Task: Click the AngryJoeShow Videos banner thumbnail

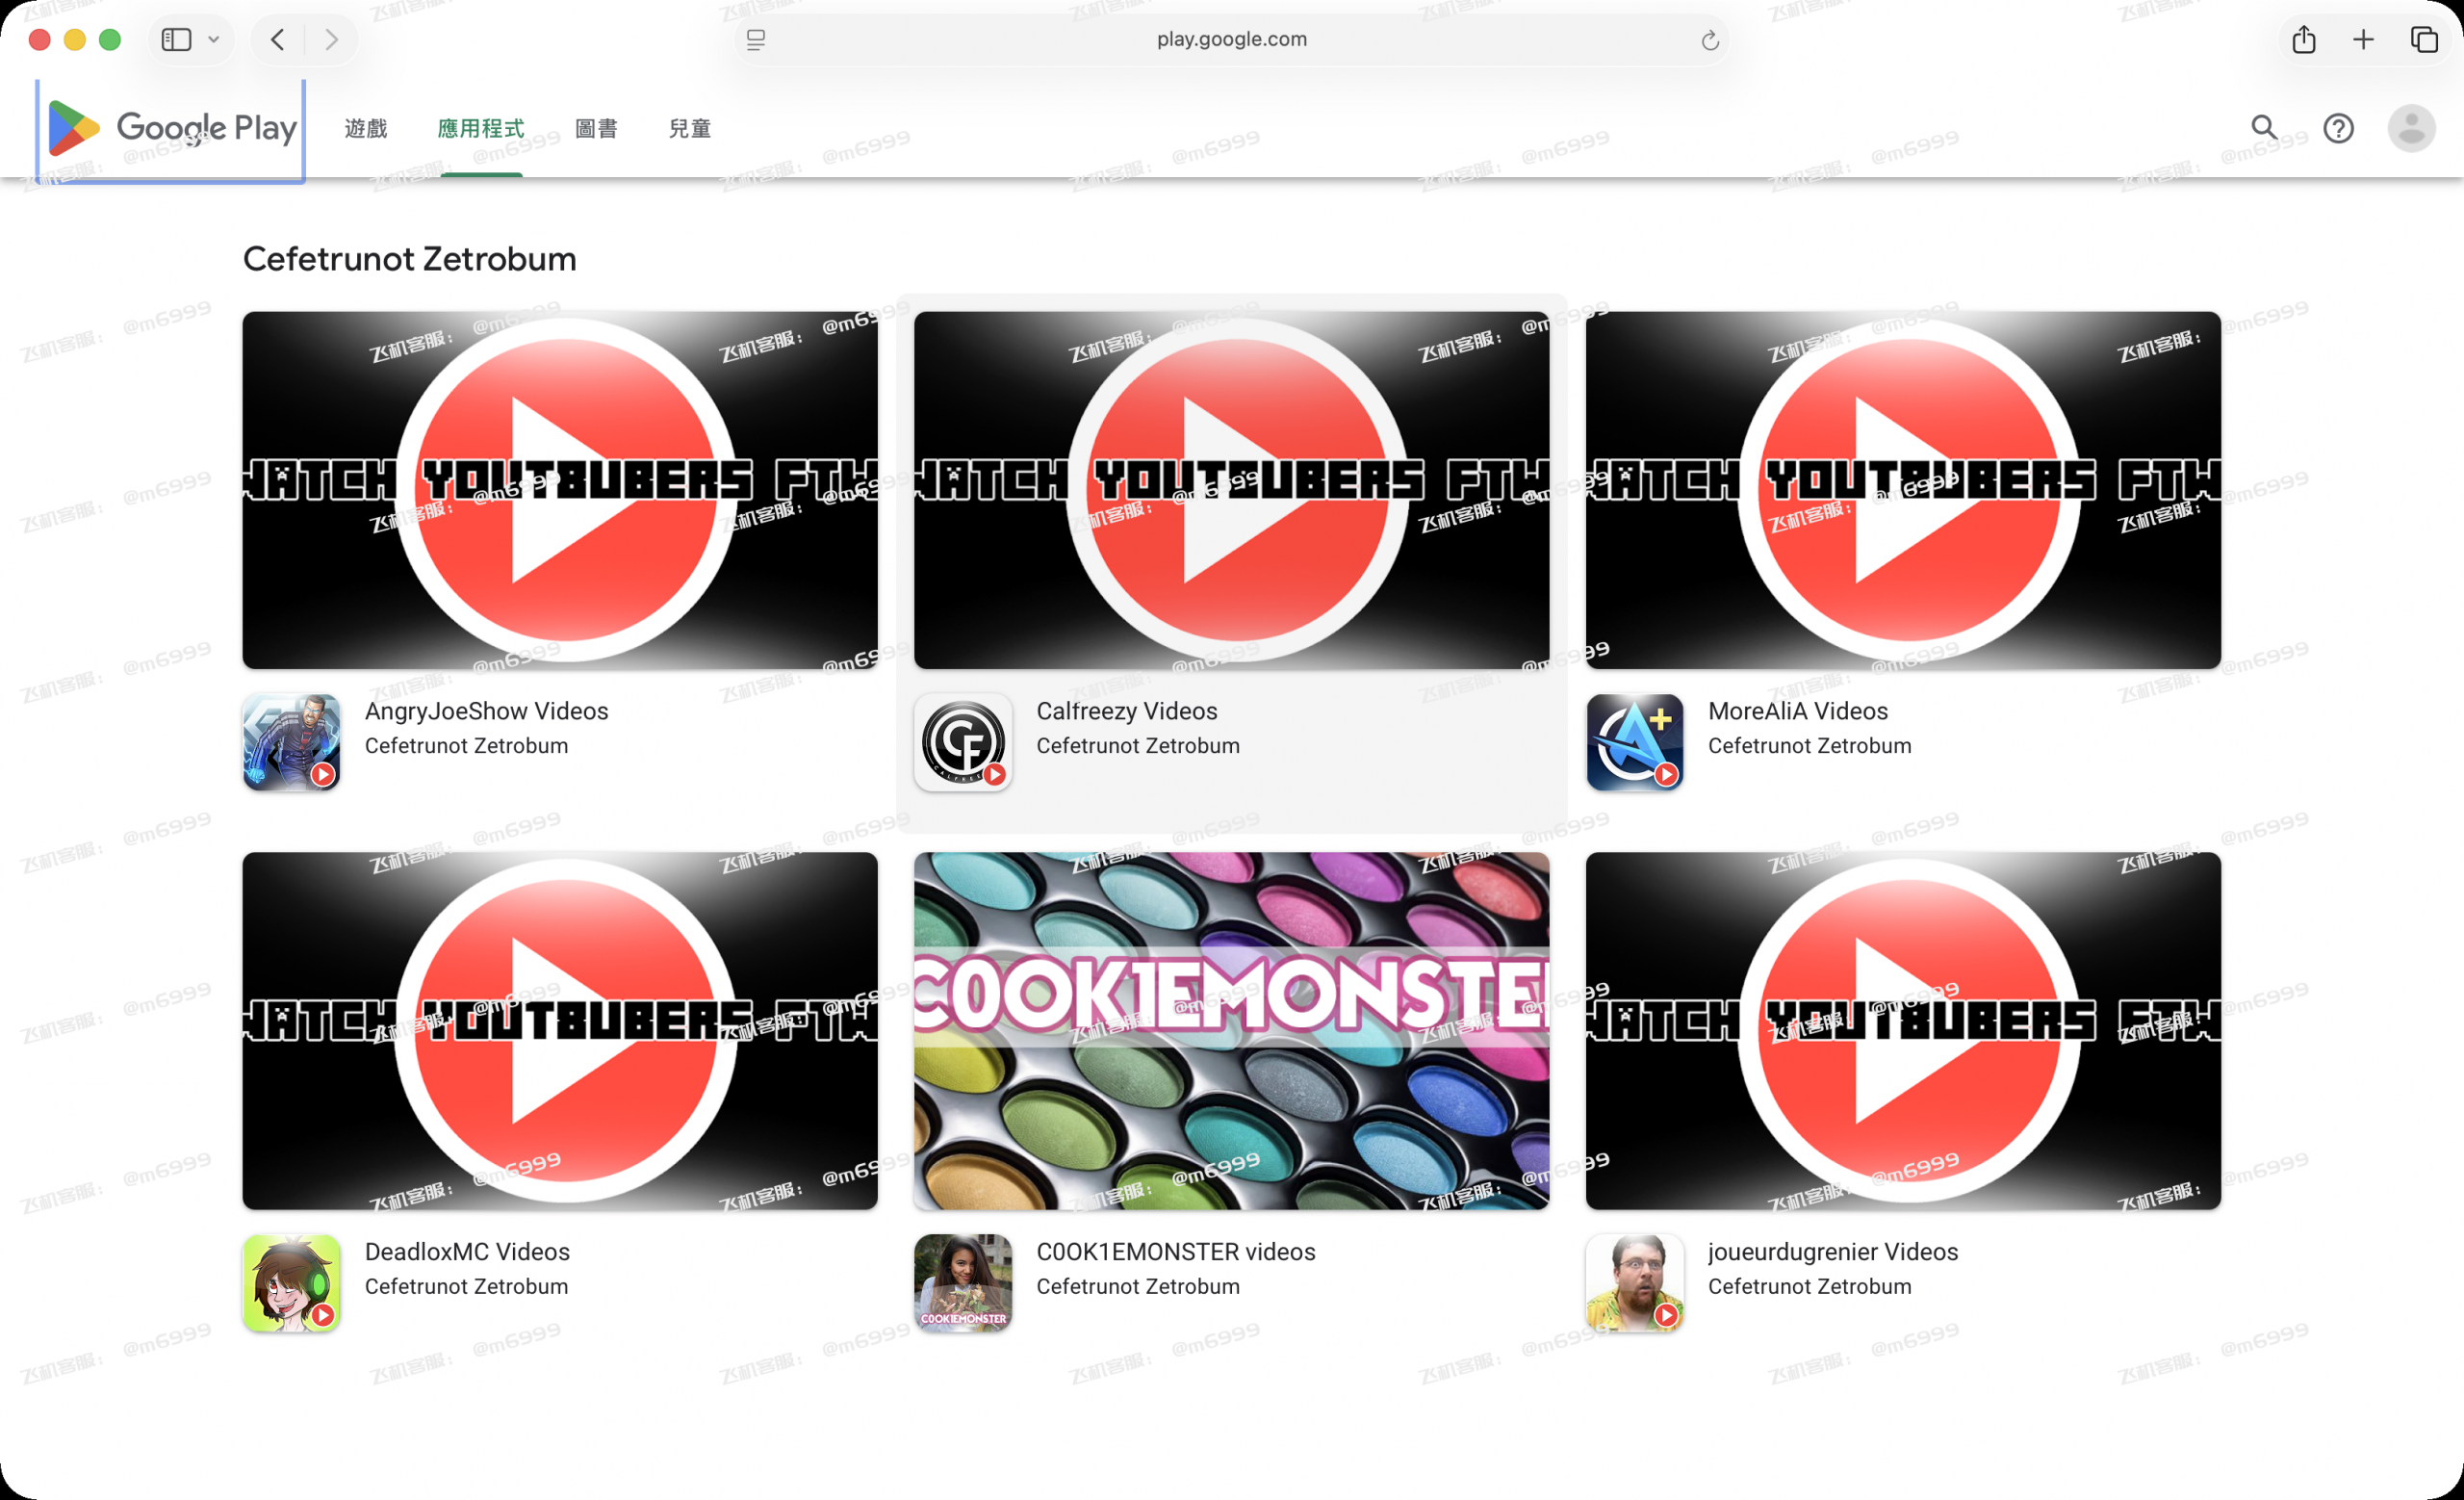Action: tap(560, 490)
